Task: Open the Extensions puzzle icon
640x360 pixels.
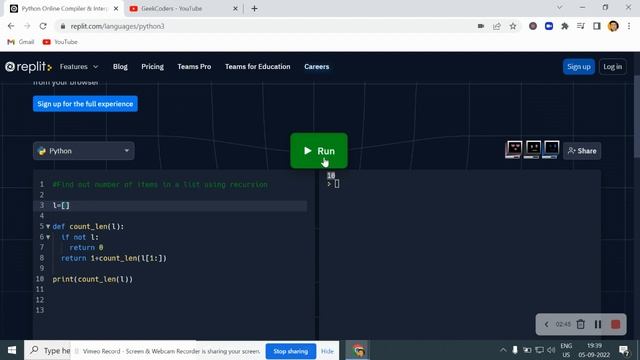Action: pyautogui.click(x=565, y=26)
